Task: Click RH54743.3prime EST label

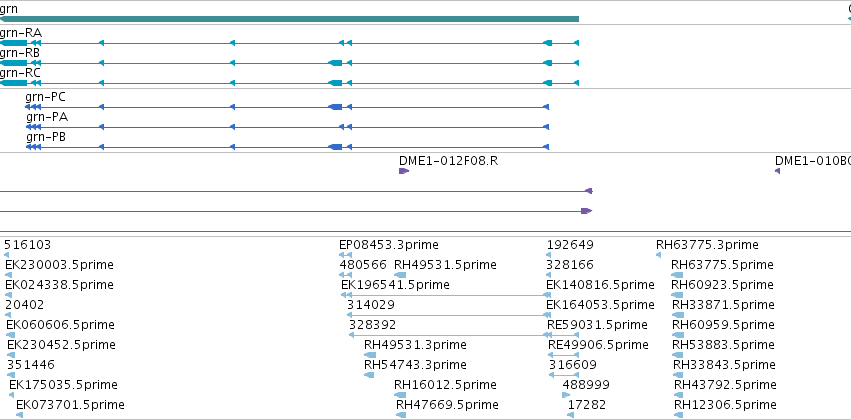Action: 415,365
